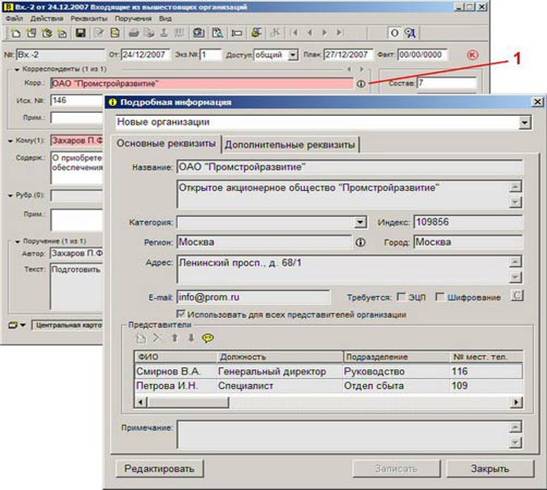Switch to Дополнительные реквизиты tab
Viewport: 547px width, 490px height.
pyautogui.click(x=290, y=145)
